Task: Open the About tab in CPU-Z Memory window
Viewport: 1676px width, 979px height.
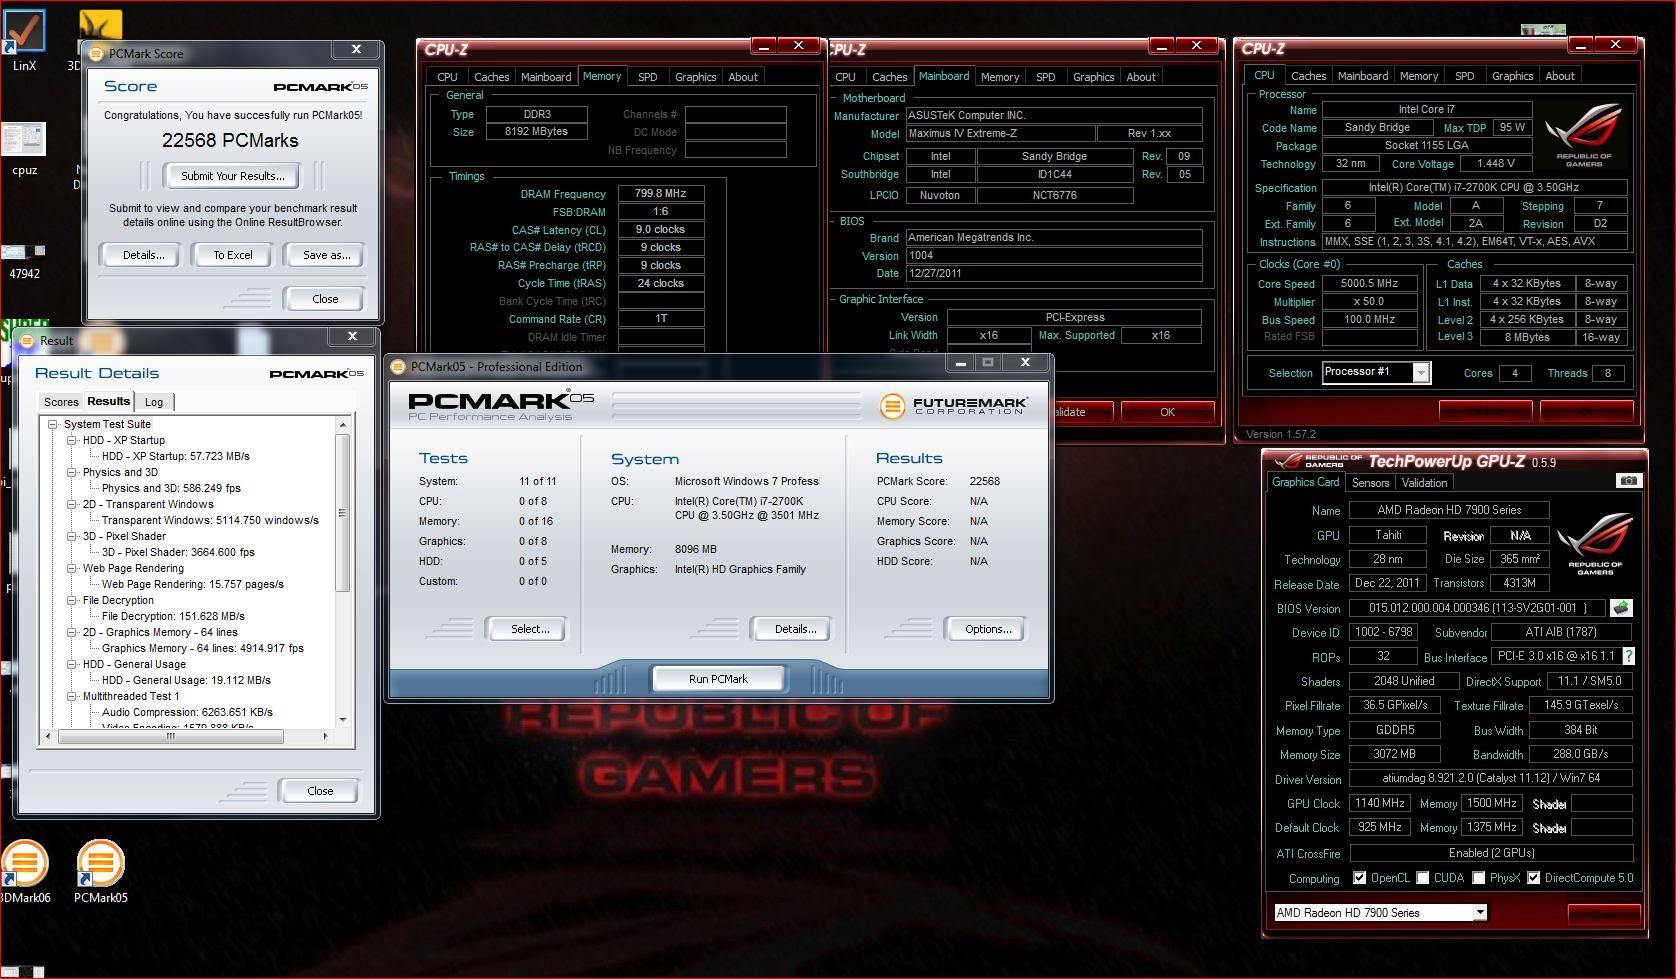Action: coord(743,77)
